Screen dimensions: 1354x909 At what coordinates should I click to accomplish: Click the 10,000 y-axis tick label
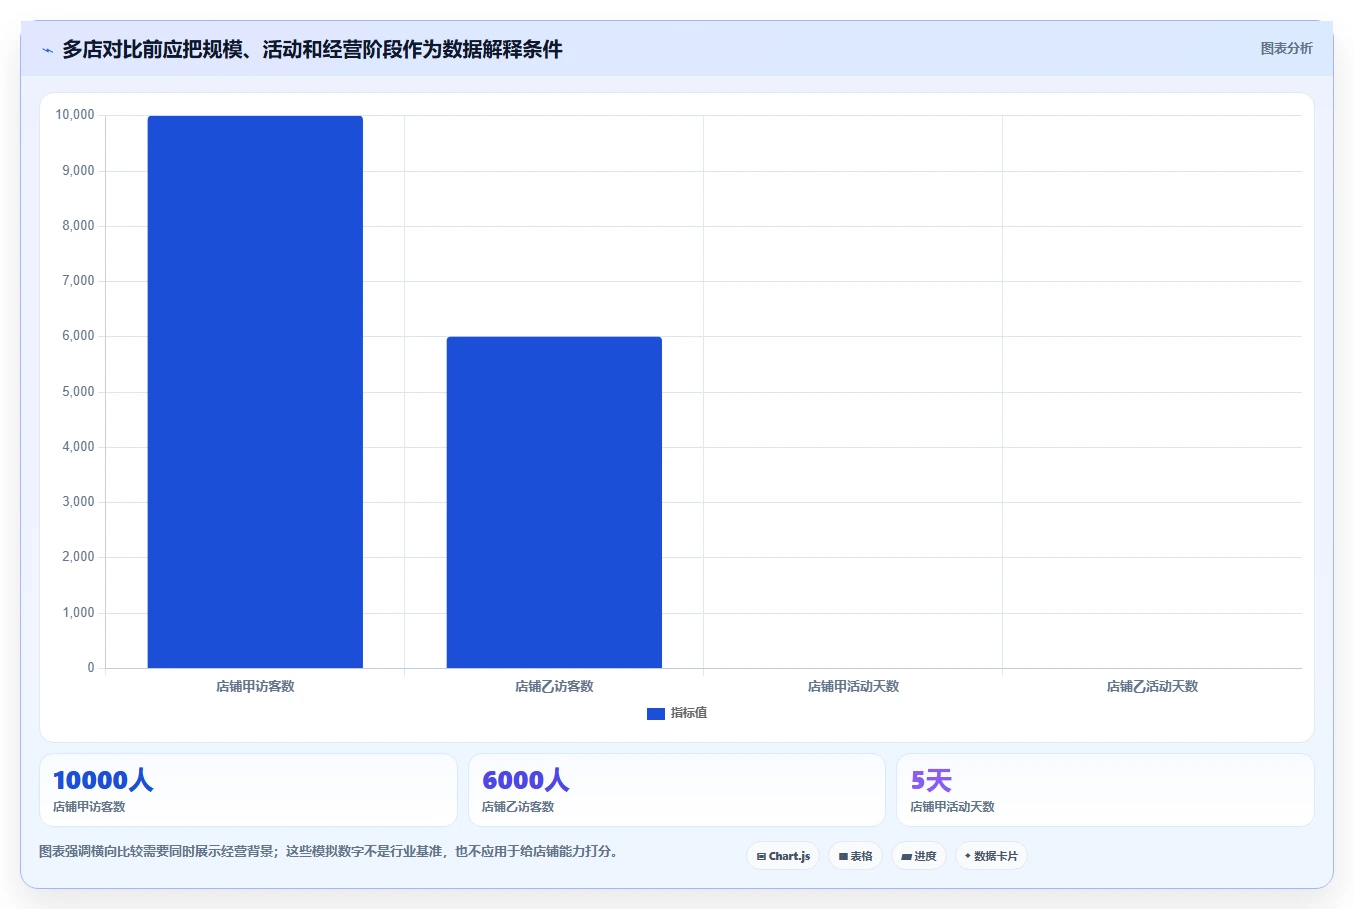point(75,115)
